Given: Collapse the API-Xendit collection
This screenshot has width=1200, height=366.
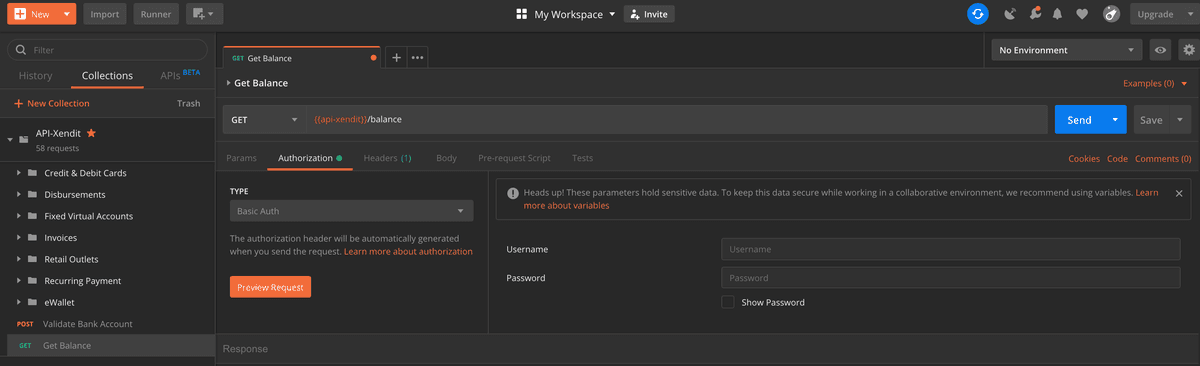Looking at the screenshot, I should 10,140.
